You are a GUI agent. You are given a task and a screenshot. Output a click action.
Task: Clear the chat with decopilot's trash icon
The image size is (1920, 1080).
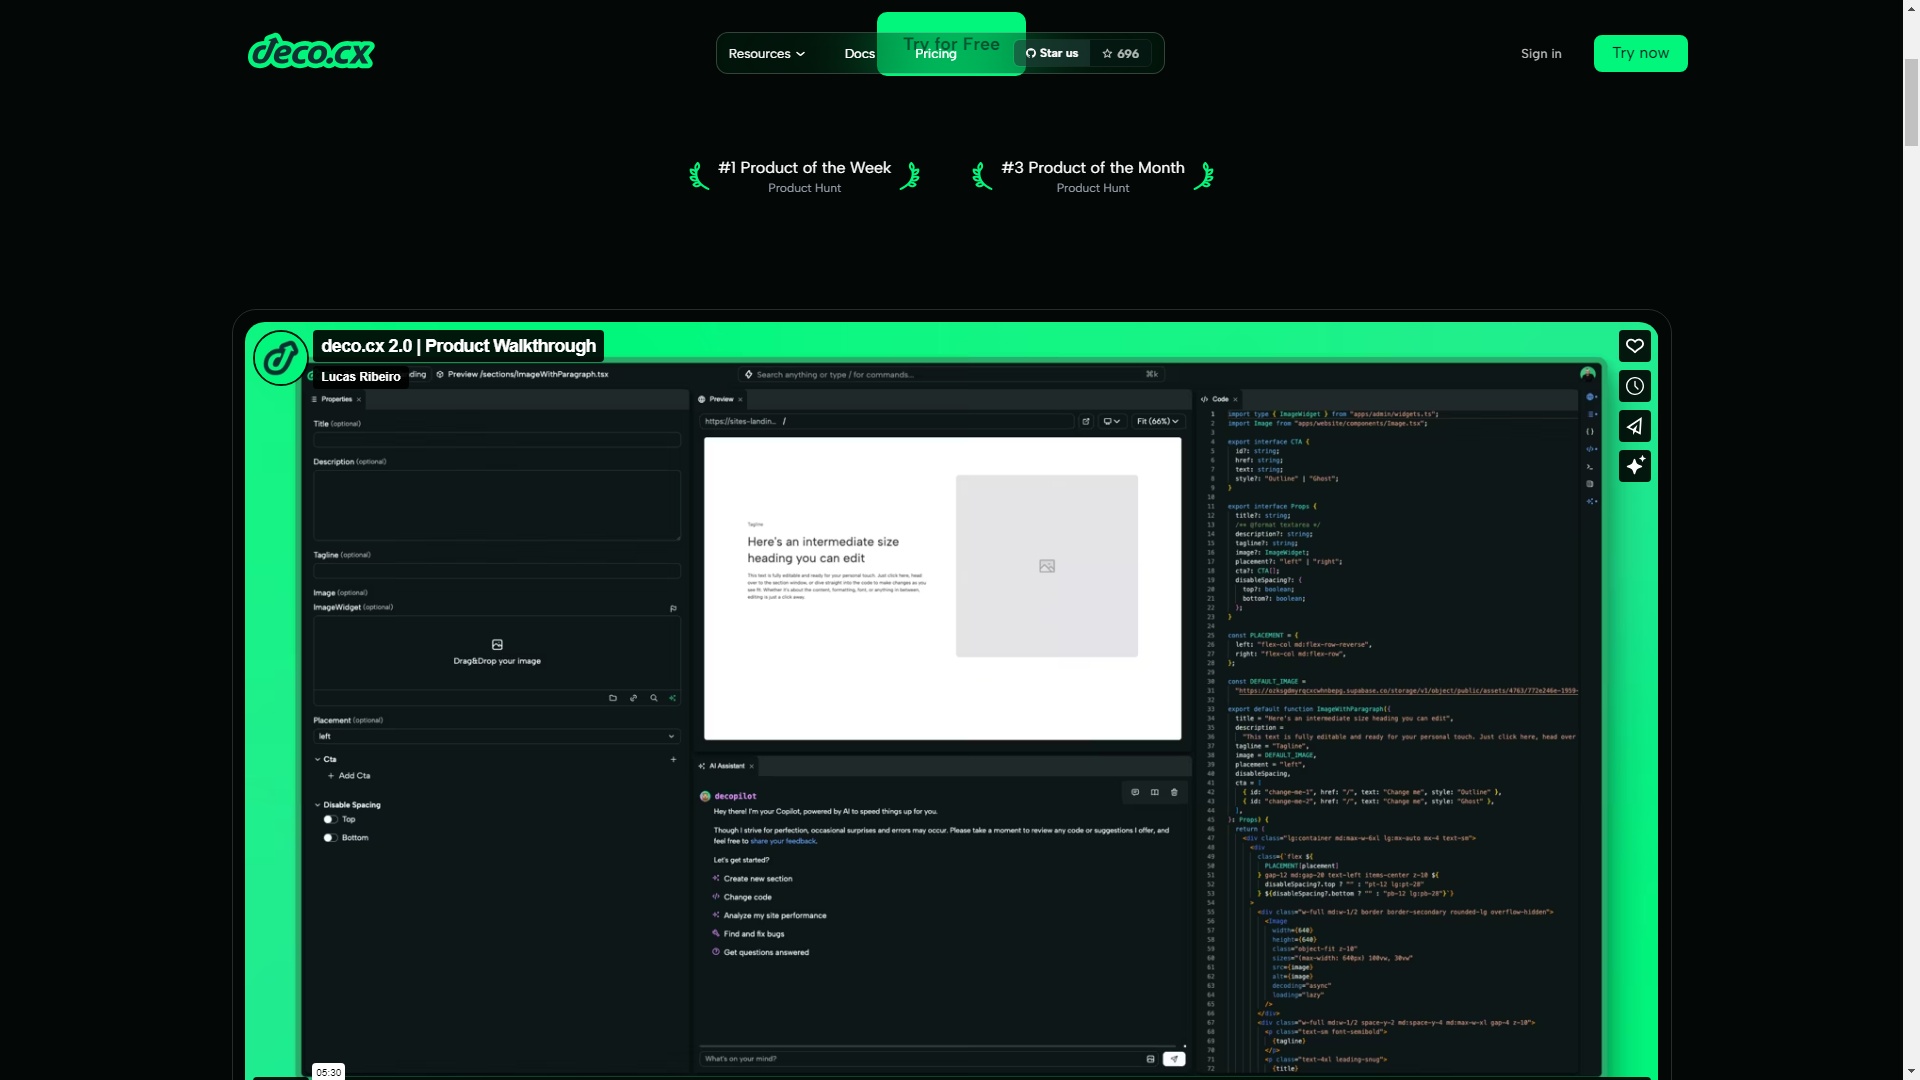pyautogui.click(x=1175, y=792)
